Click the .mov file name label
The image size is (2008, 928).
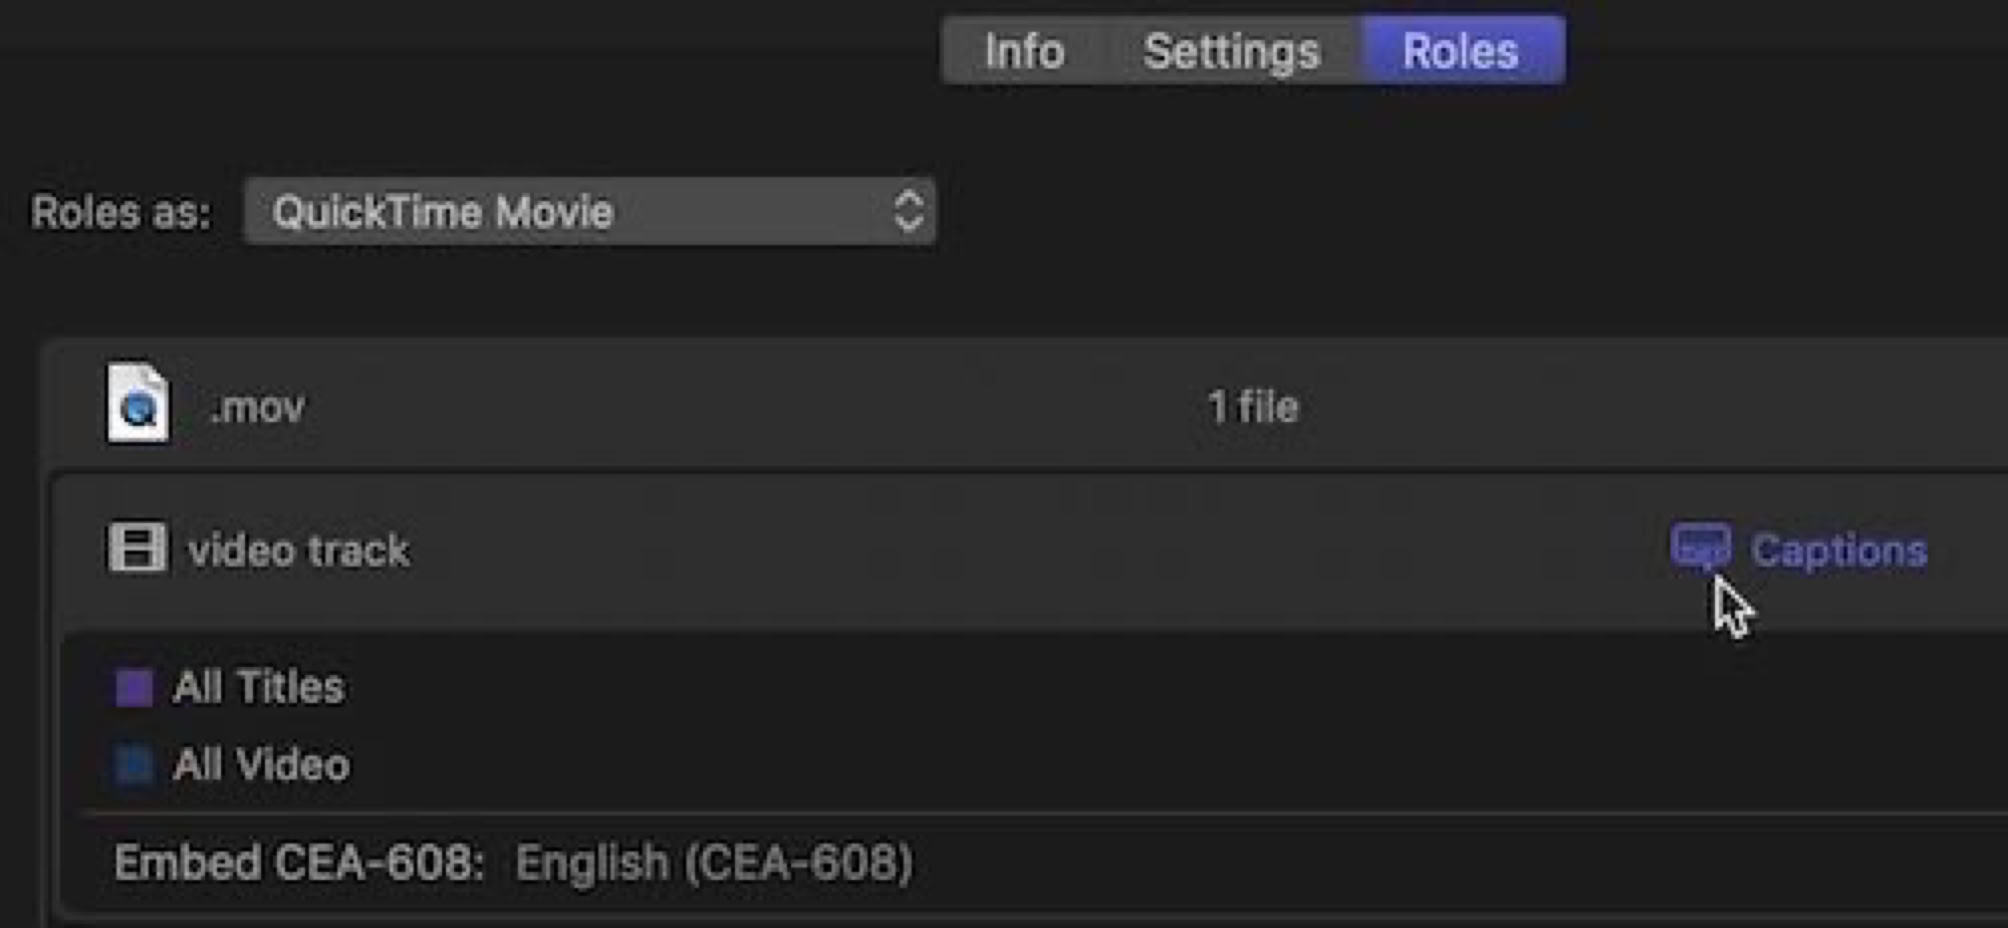click(x=258, y=407)
